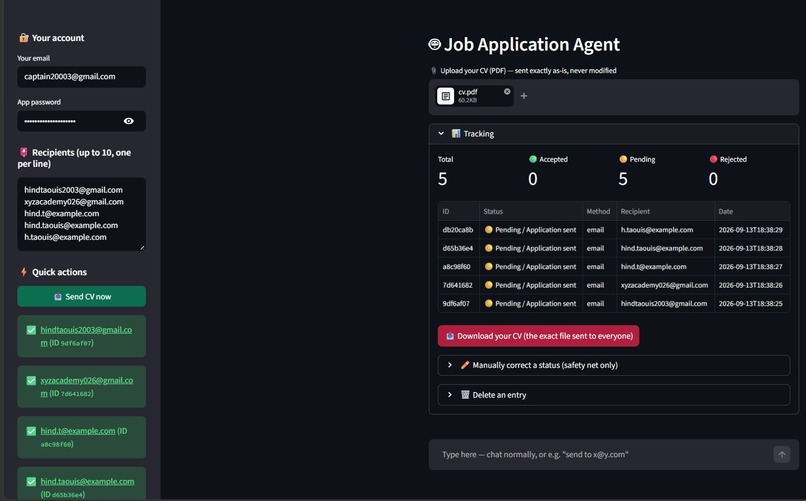Expand Manually correct a status section
This screenshot has width=806, height=501.
(x=614, y=365)
